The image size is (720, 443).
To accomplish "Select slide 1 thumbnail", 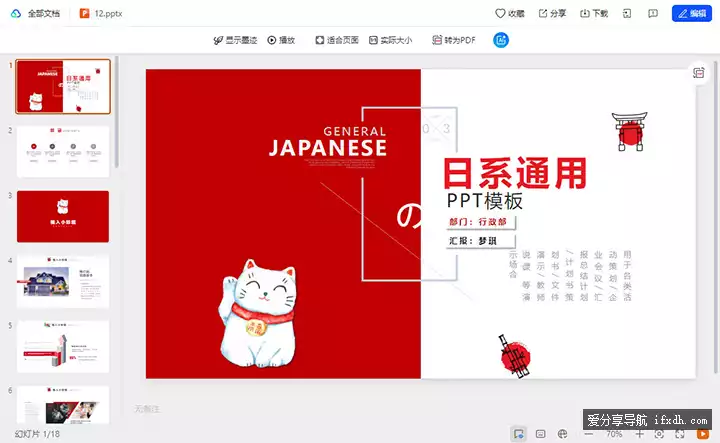I will pyautogui.click(x=63, y=86).
